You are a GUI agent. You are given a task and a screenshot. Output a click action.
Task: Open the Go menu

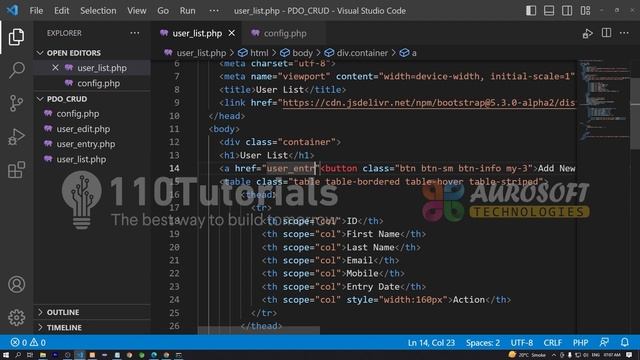coord(163,11)
